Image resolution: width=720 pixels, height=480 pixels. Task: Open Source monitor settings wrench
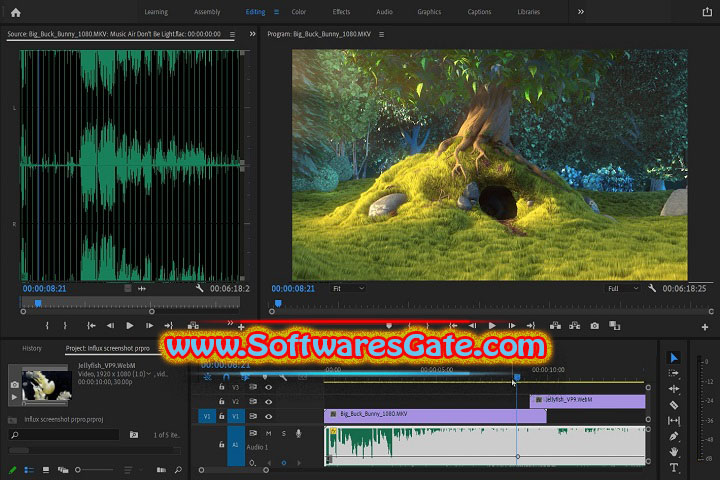coord(199,288)
